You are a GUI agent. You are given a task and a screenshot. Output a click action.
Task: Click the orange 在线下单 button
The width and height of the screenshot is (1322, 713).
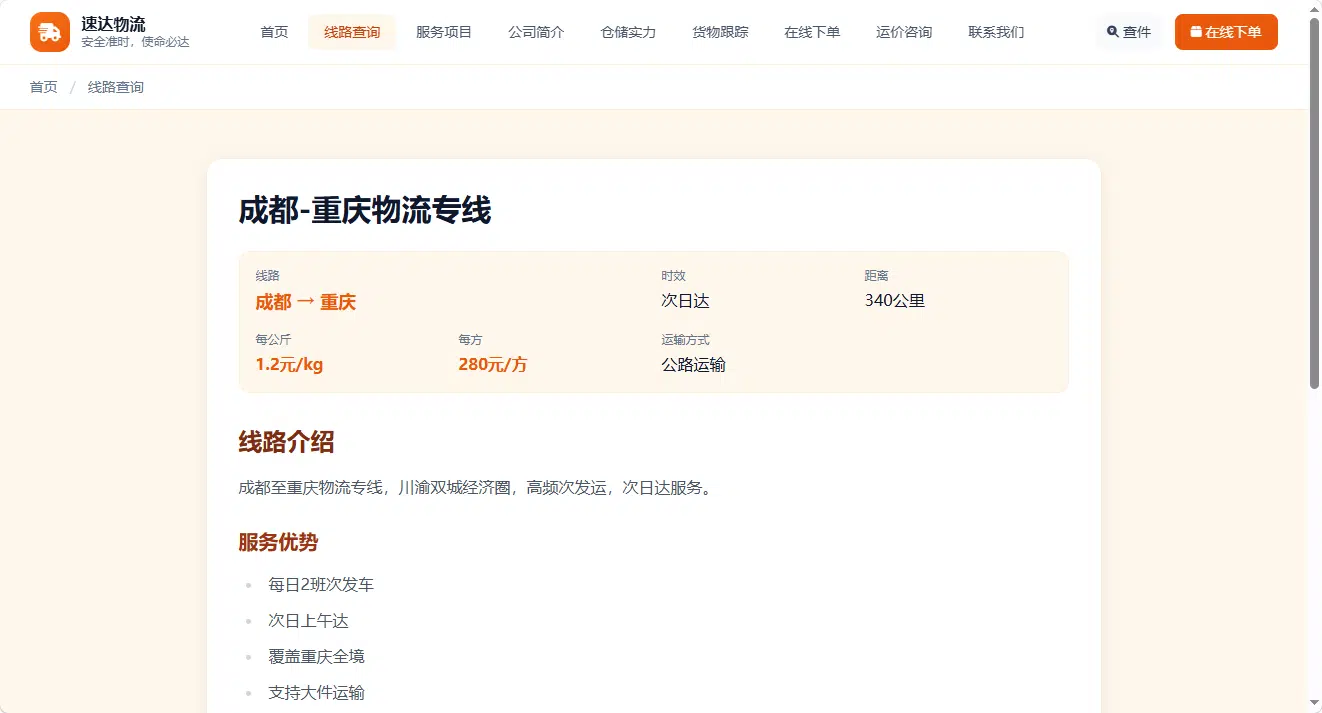(1226, 32)
